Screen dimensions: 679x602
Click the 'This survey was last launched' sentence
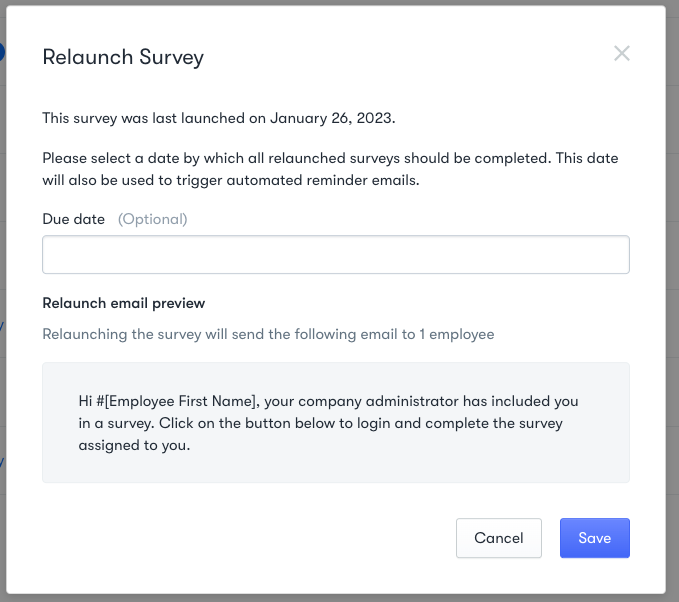(219, 118)
